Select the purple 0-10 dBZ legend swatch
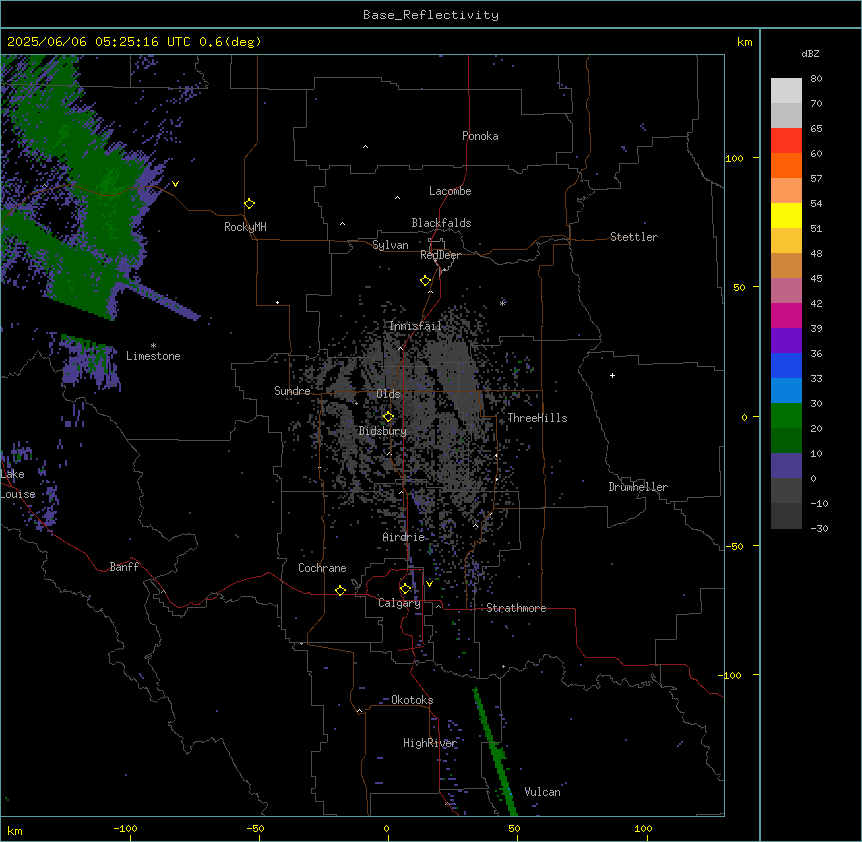This screenshot has width=862, height=842. tap(786, 466)
